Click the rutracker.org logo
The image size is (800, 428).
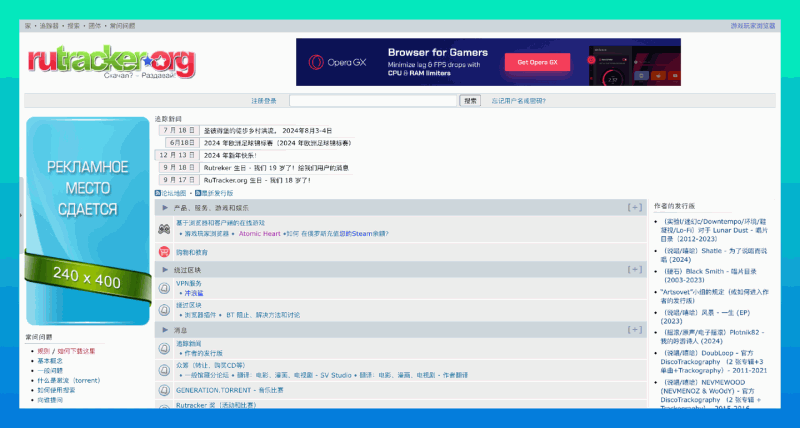(111, 62)
